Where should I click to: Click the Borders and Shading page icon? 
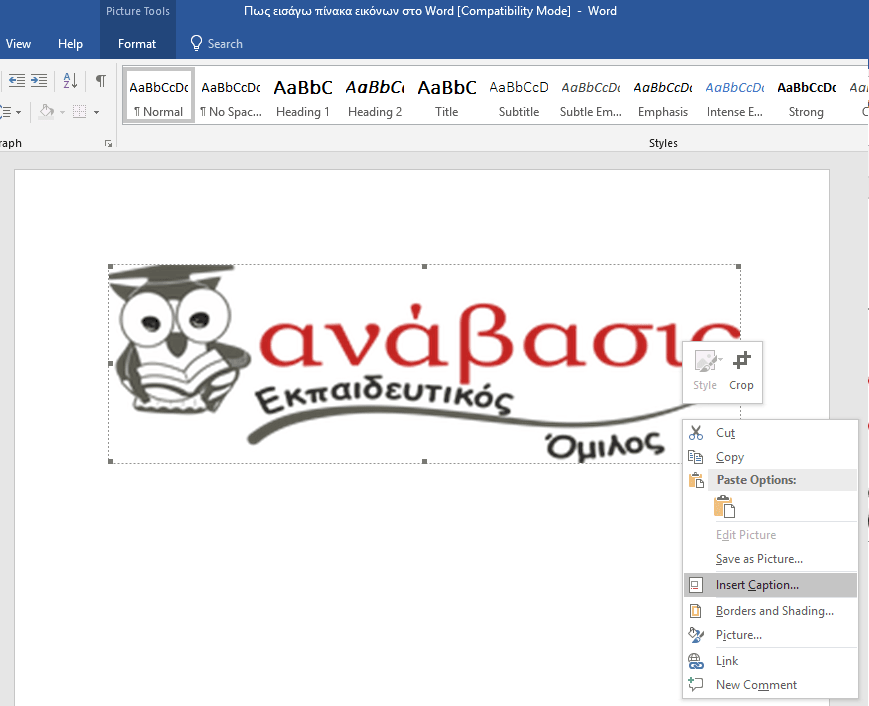coord(696,611)
